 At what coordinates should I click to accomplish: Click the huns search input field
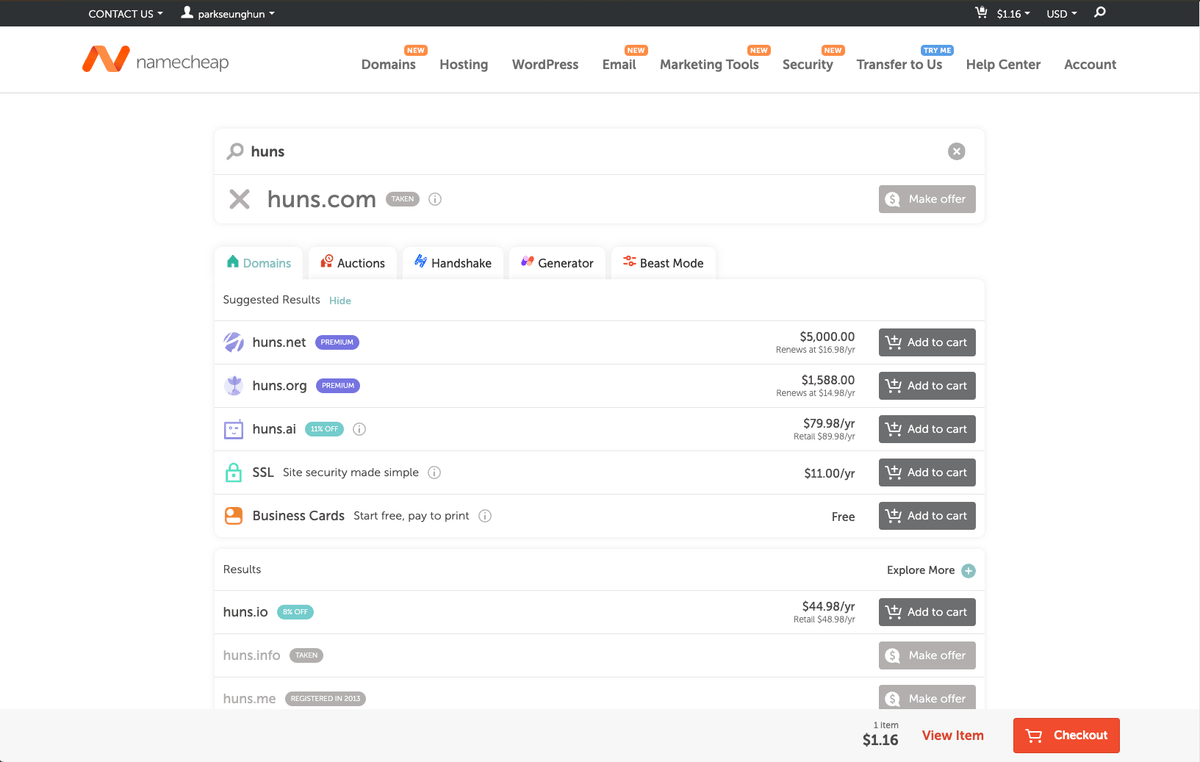[595, 151]
